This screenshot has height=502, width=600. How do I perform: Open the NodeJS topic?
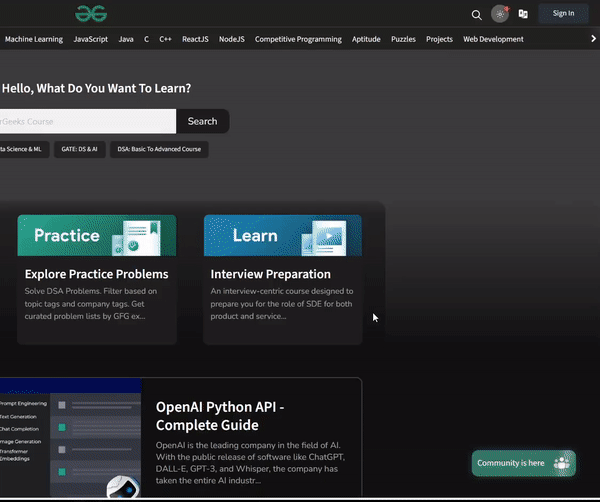[x=232, y=39]
